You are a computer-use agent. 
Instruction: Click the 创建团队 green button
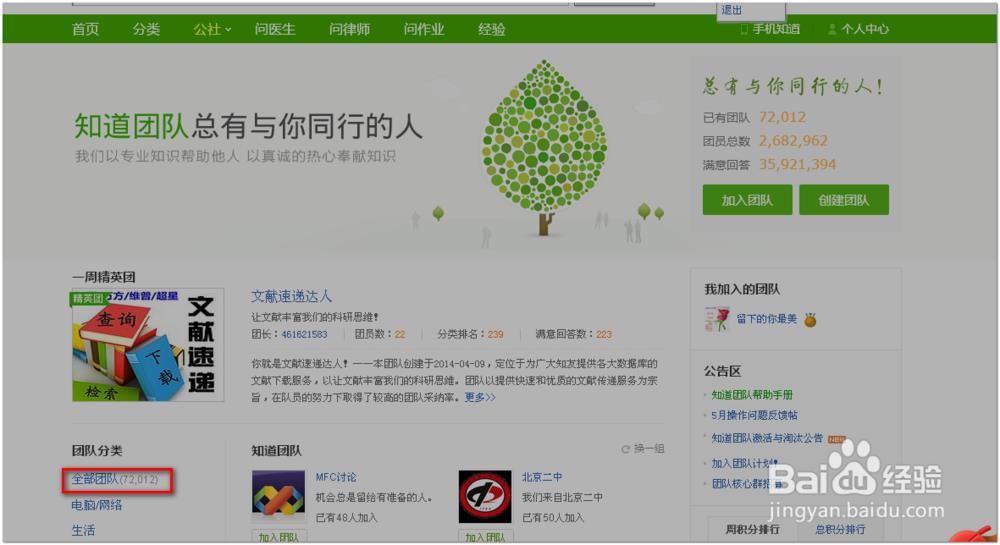tap(843, 200)
